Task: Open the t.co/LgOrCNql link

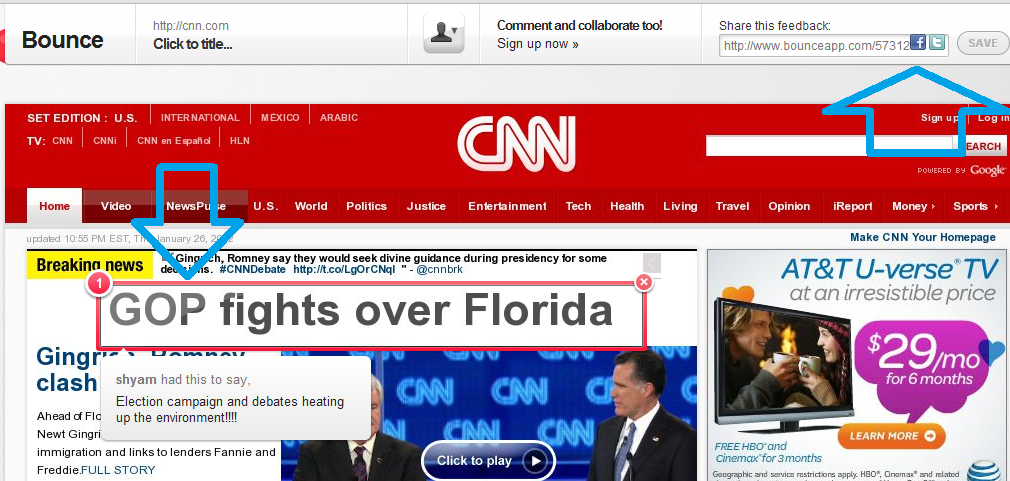Action: (344, 269)
